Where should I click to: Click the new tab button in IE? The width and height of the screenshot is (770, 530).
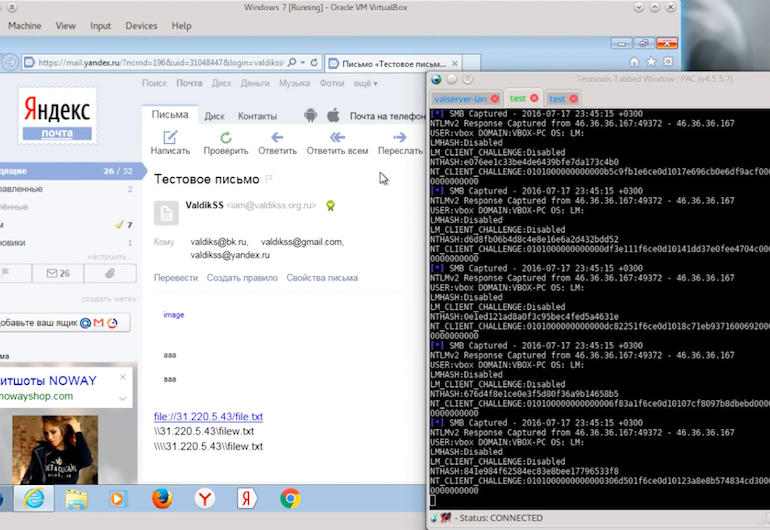click(x=471, y=63)
